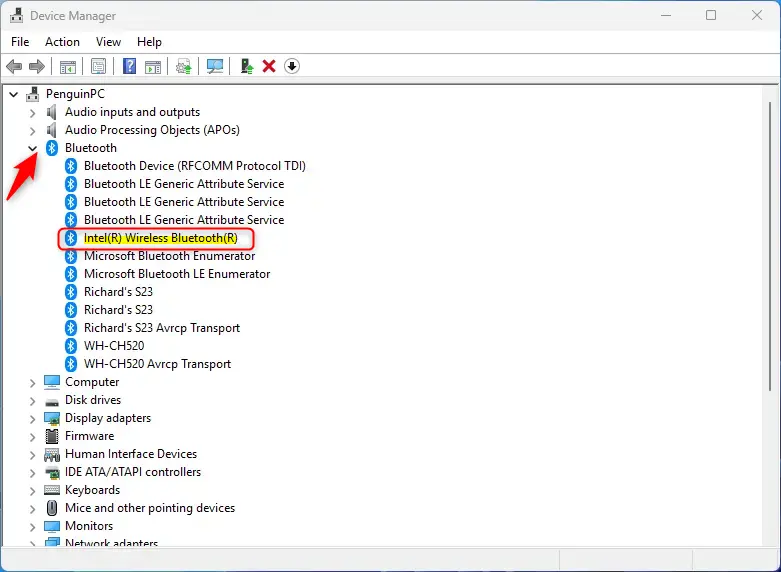Select the PenguinPC label
Image resolution: width=781 pixels, height=572 pixels.
(x=75, y=94)
